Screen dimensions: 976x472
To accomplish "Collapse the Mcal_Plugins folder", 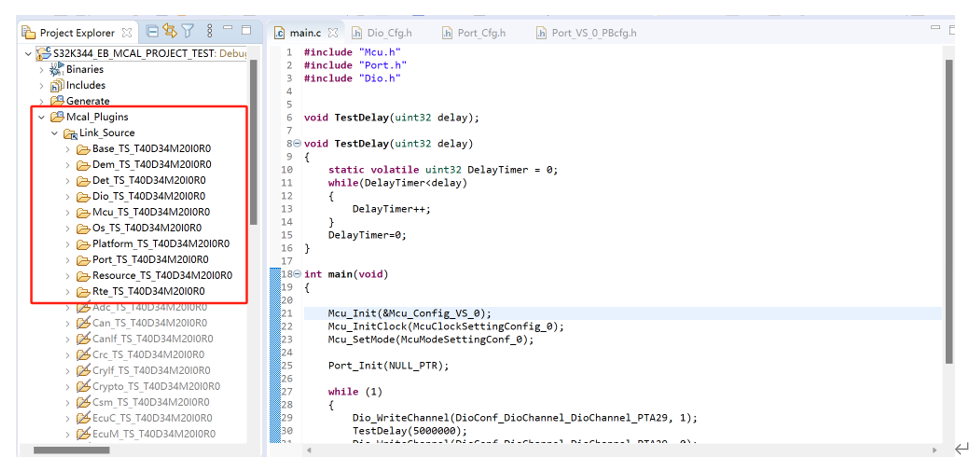I will pyautogui.click(x=42, y=116).
